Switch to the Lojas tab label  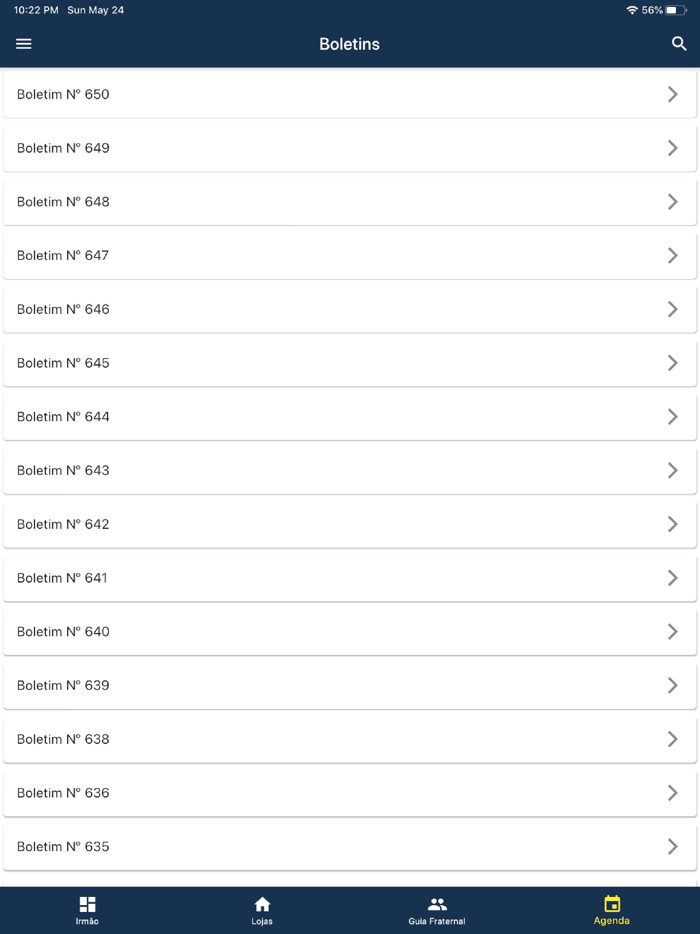pos(262,921)
